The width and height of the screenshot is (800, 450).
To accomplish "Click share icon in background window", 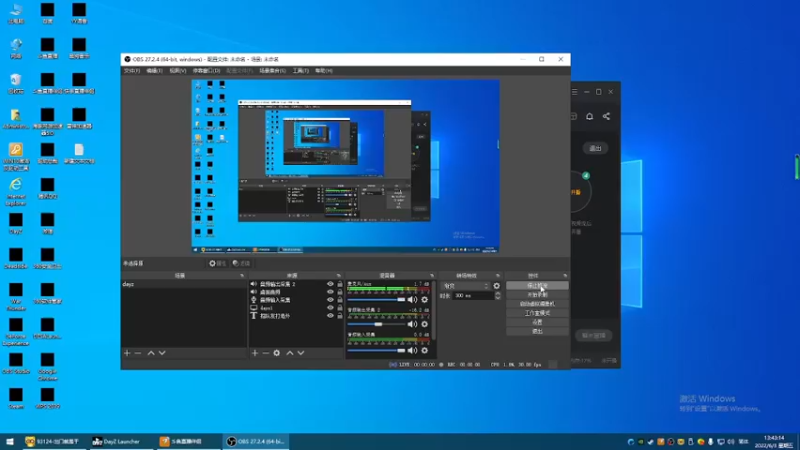I will 606,116.
